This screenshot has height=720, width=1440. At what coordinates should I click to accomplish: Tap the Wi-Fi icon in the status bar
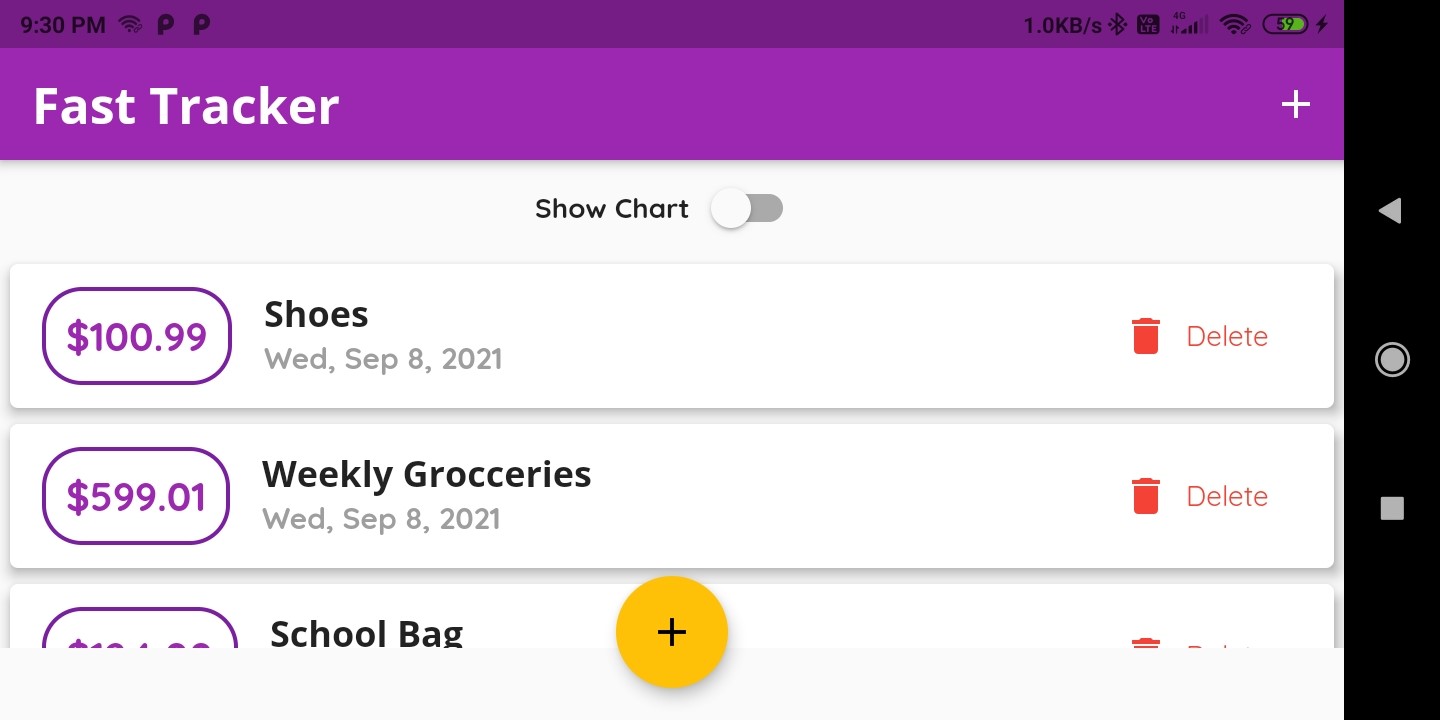1237,24
